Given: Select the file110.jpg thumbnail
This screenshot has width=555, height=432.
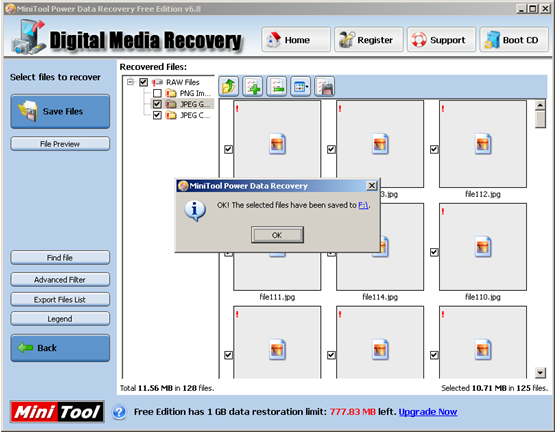Looking at the screenshot, I should [483, 246].
